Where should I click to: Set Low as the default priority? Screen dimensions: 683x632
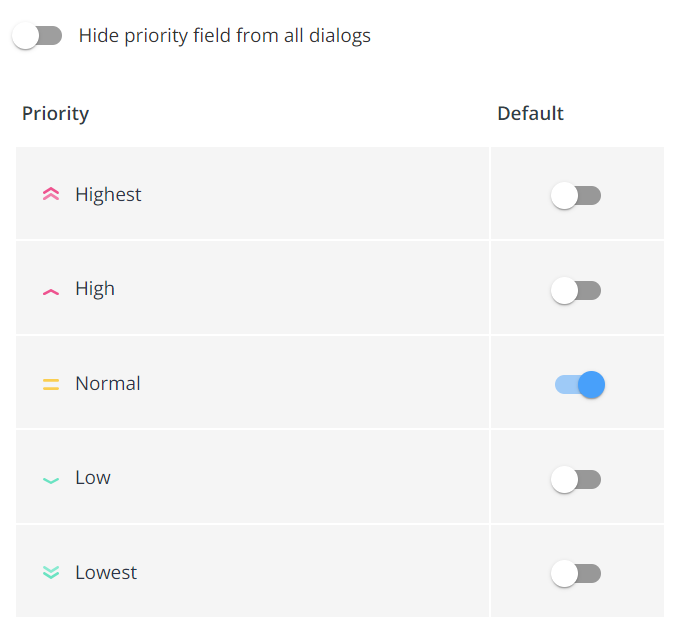[x=576, y=480]
